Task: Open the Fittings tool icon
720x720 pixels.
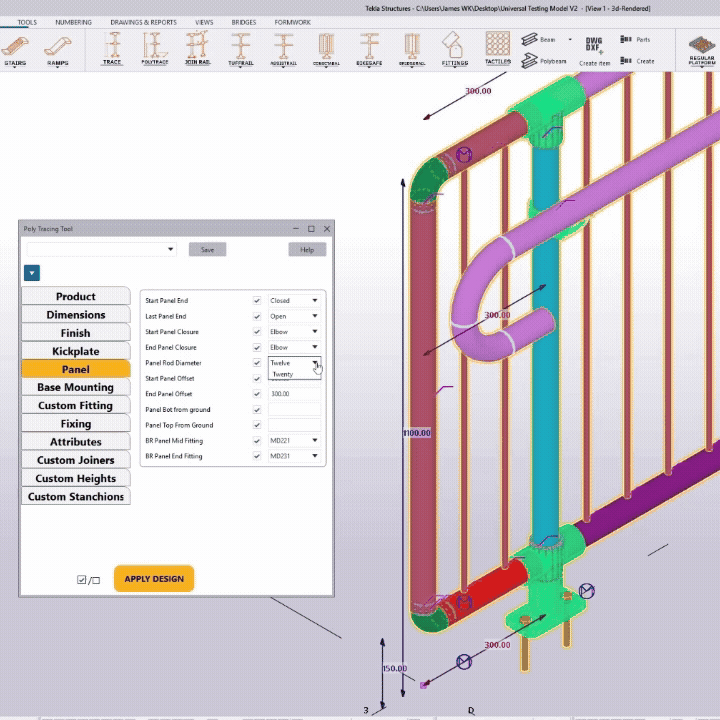Action: (454, 47)
